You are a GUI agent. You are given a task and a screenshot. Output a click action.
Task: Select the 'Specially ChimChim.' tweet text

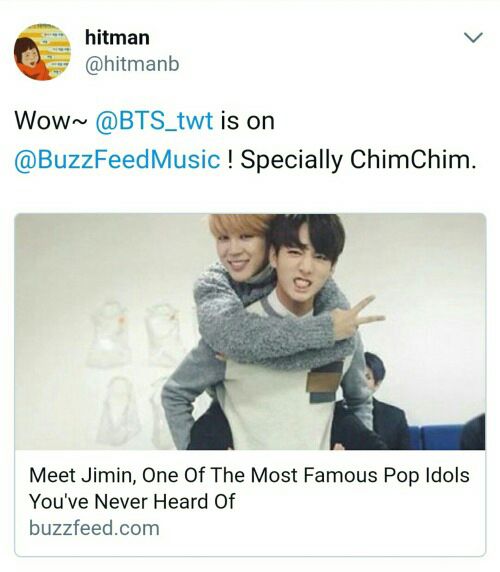point(358,159)
